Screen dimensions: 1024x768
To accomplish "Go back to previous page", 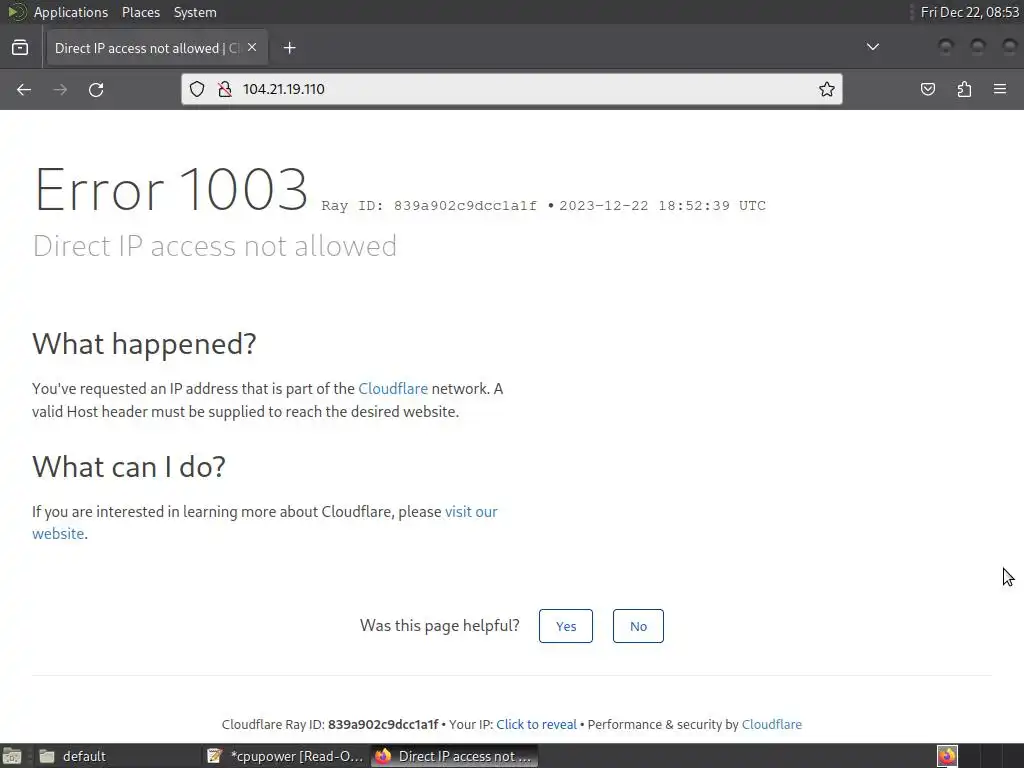I will click(x=24, y=89).
